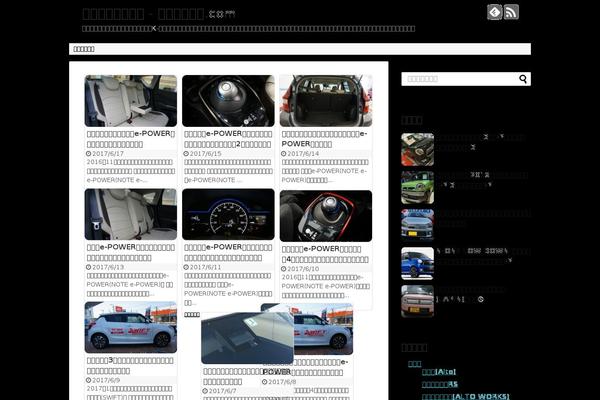Open seat belt thumbnail dated 2017/6/13
600x400 pixels.
(x=131, y=214)
